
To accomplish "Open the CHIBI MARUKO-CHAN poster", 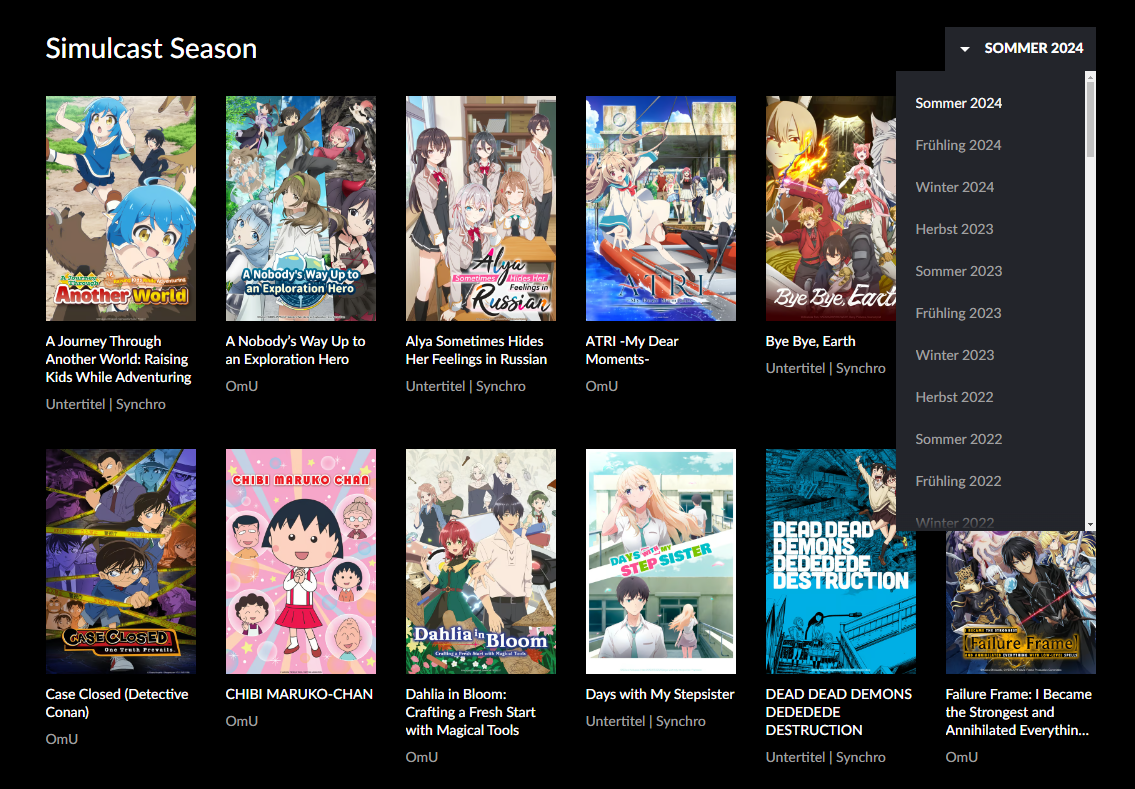I will click(300, 562).
